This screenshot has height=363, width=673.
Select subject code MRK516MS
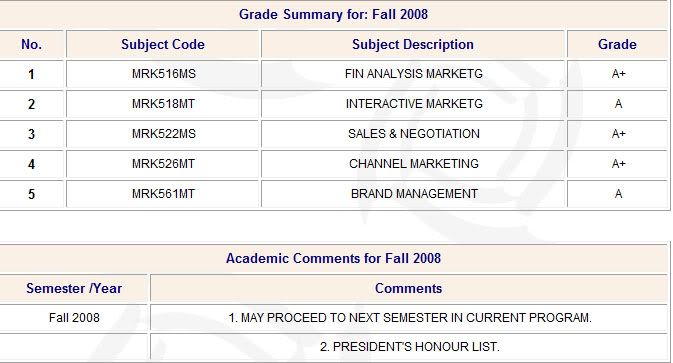pos(164,74)
